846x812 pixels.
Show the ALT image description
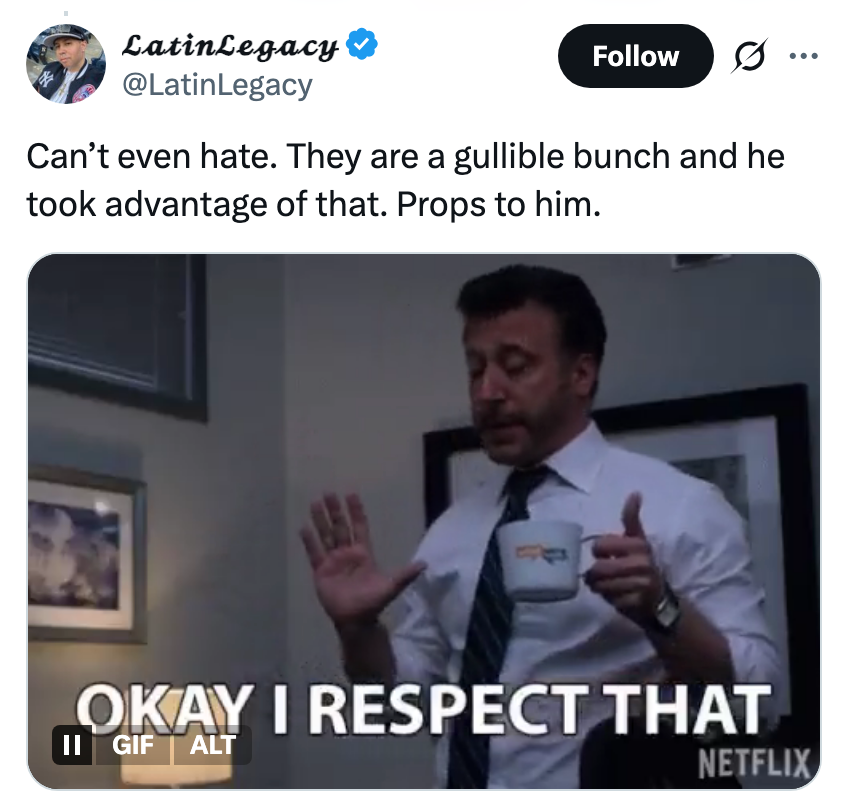[x=212, y=745]
